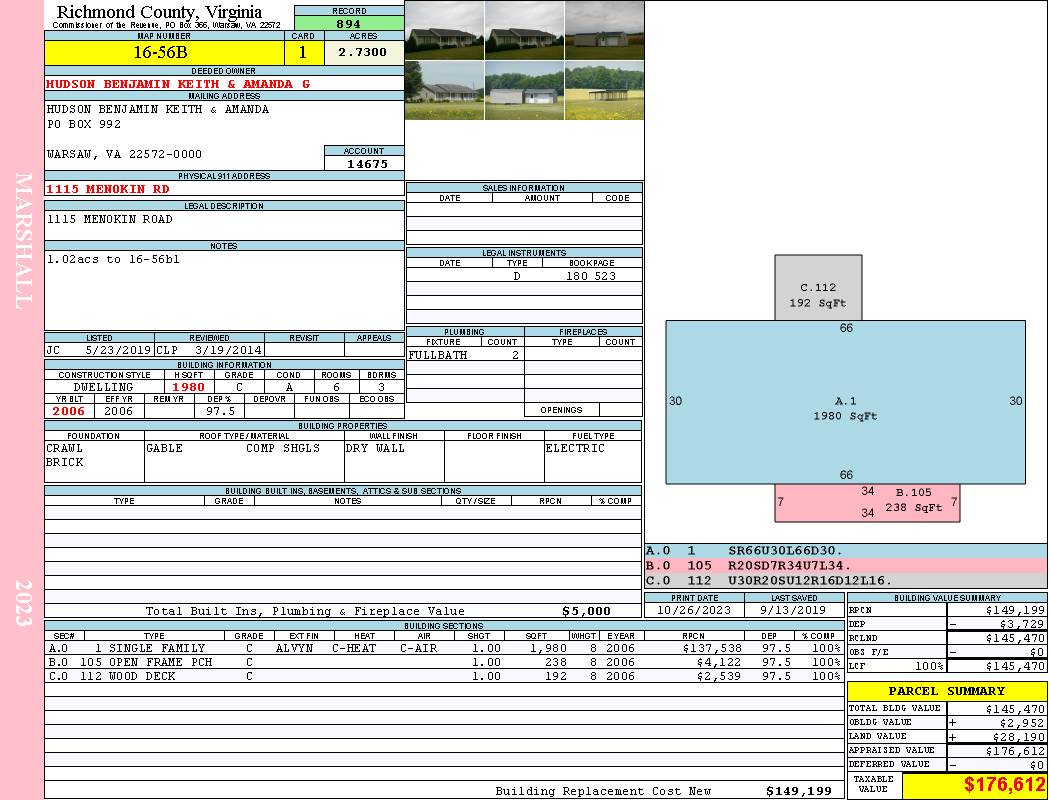Select the yellow map number 16-56B field
1050x800 pixels.
click(x=163, y=52)
